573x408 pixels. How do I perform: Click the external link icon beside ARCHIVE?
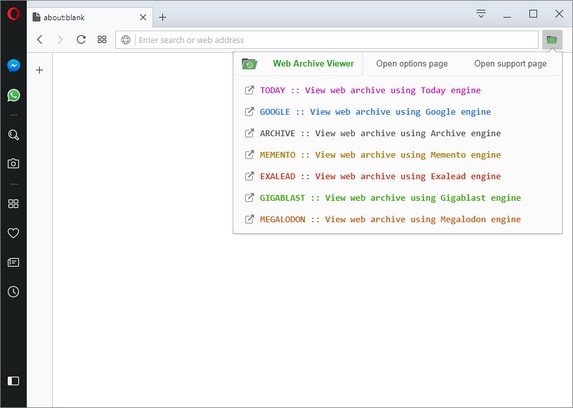pos(249,133)
